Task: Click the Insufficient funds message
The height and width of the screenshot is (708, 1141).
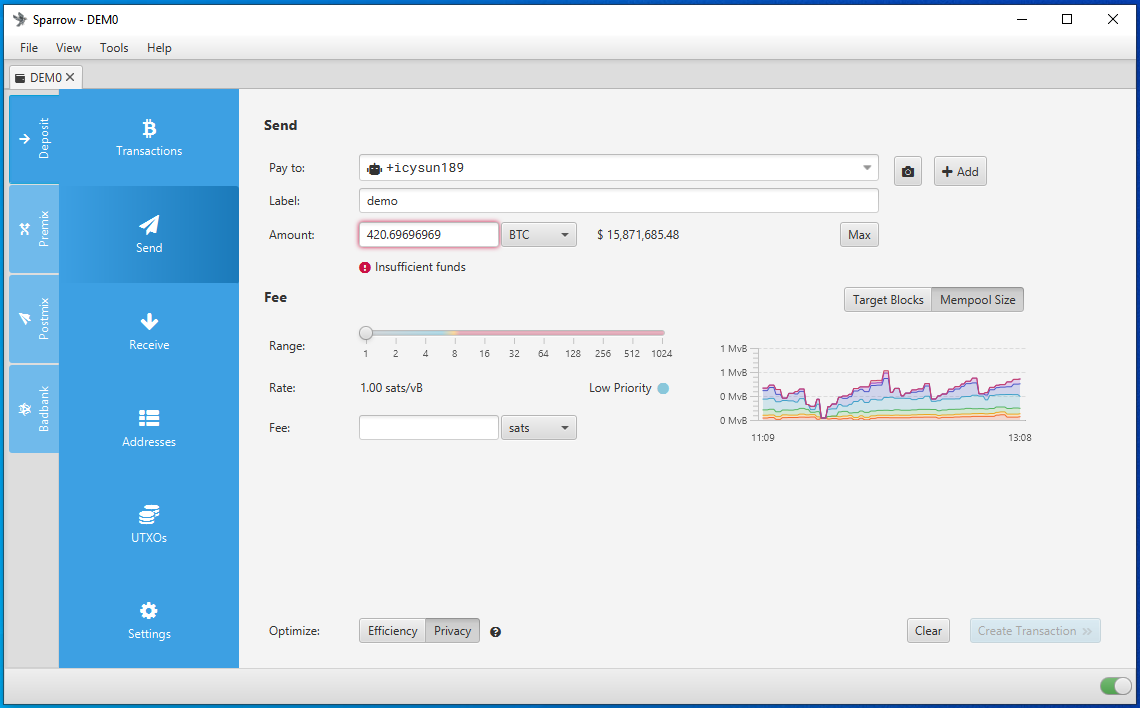Action: point(420,267)
